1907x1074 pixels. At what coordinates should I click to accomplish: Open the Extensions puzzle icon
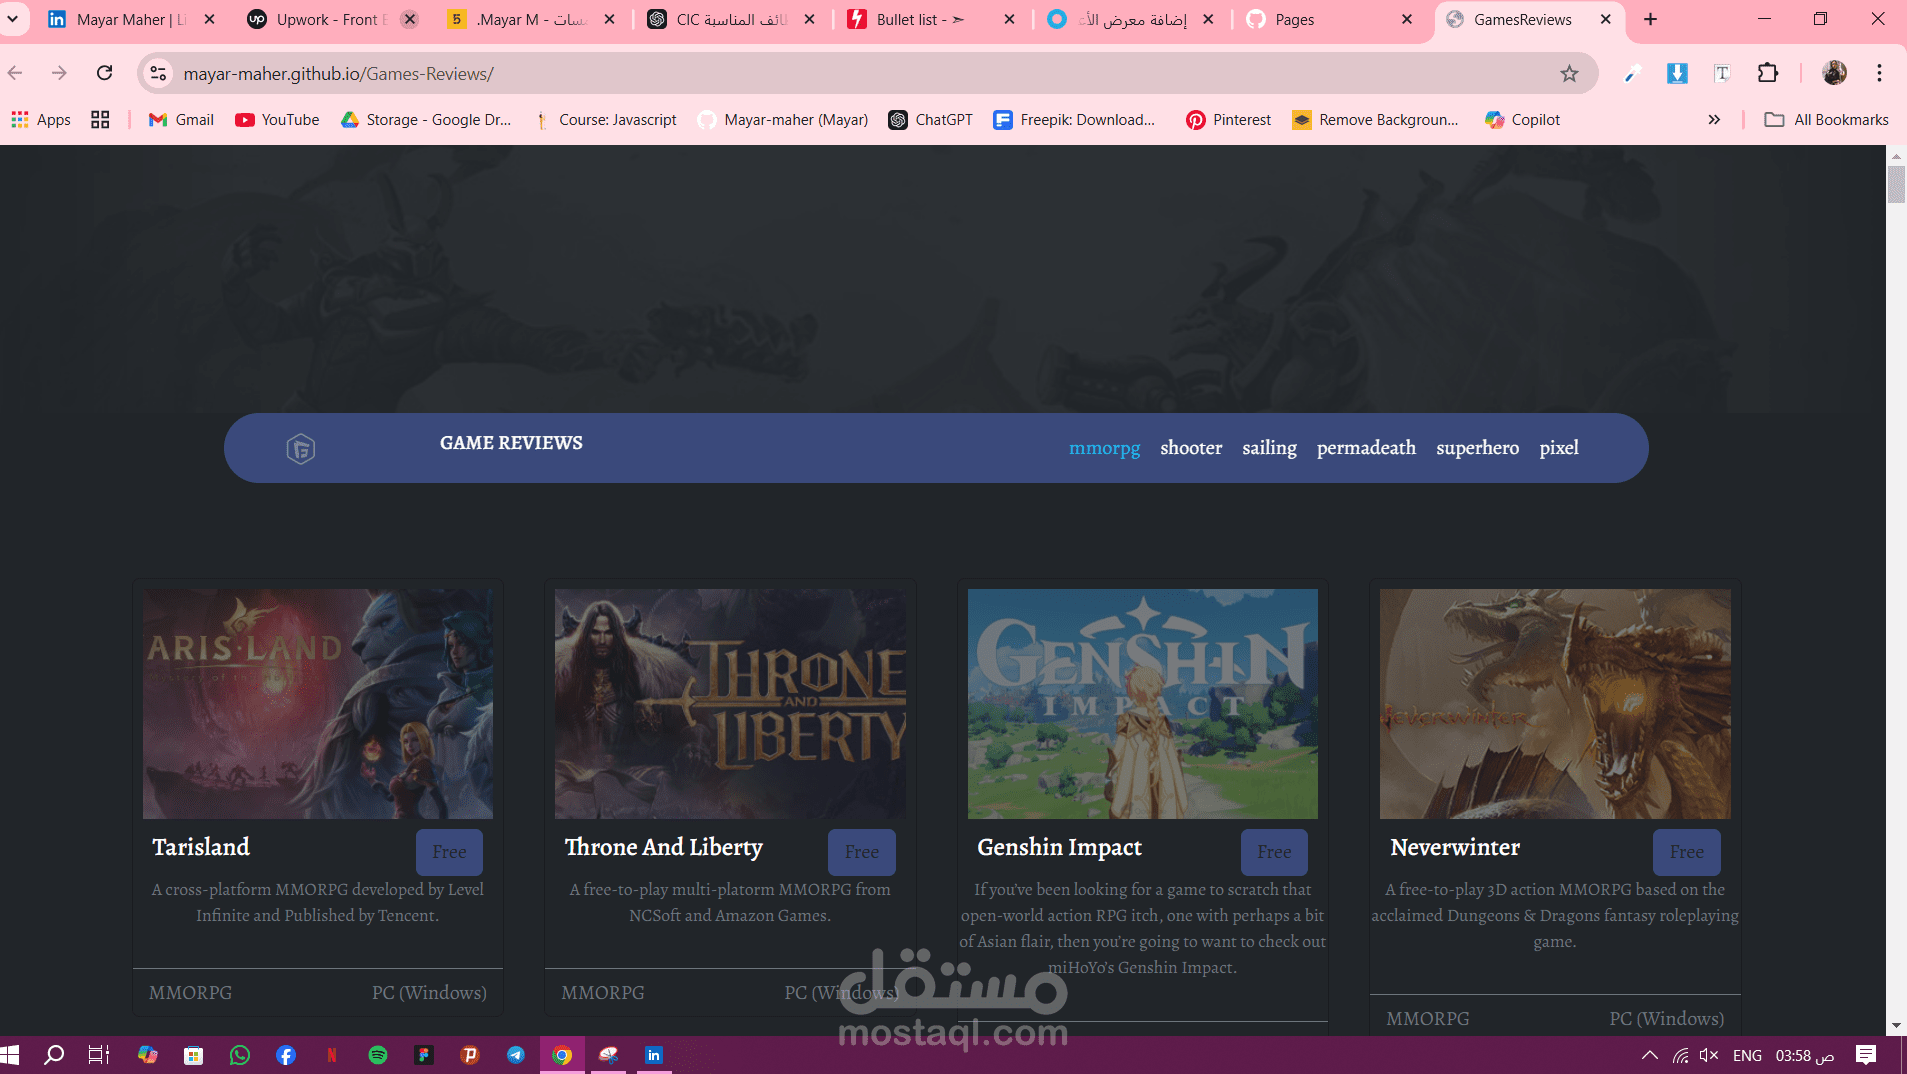tap(1767, 73)
